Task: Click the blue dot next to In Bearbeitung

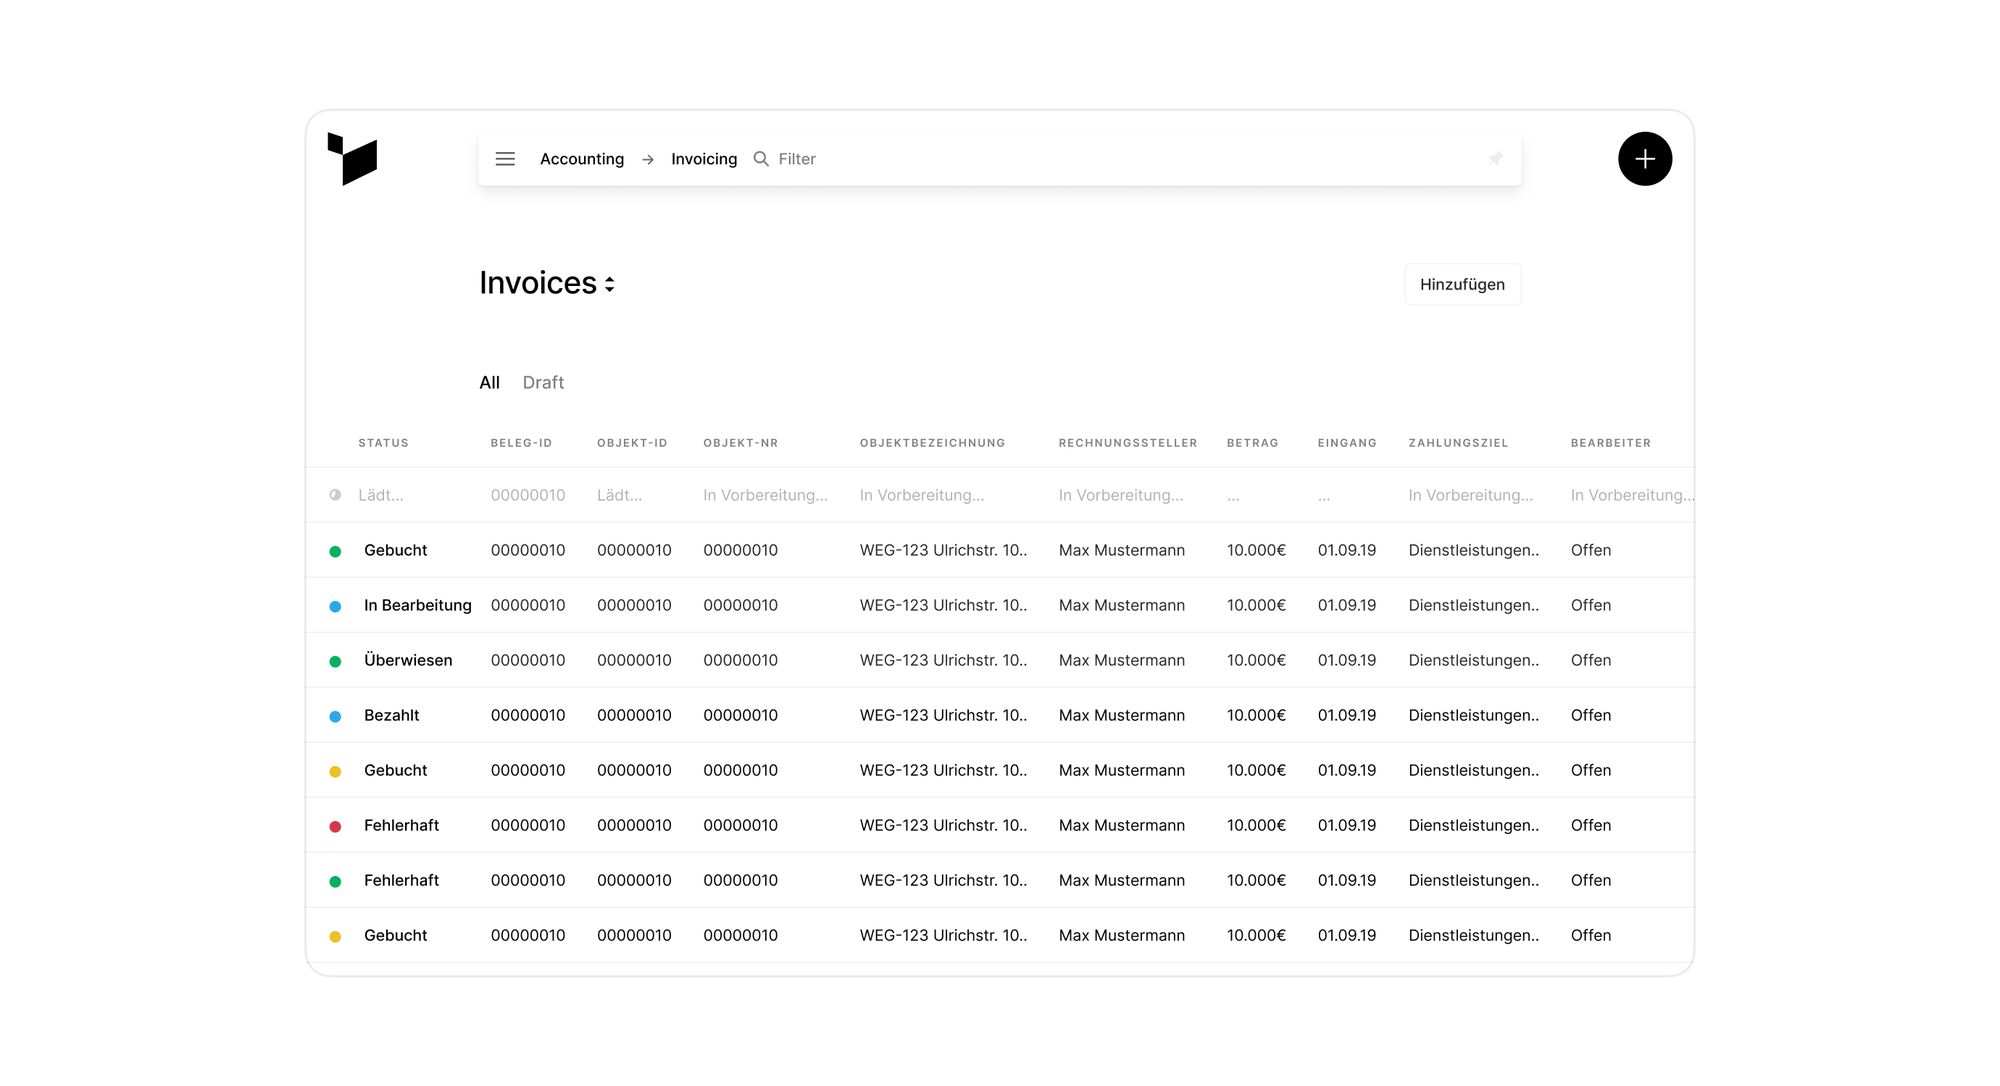Action: point(335,606)
